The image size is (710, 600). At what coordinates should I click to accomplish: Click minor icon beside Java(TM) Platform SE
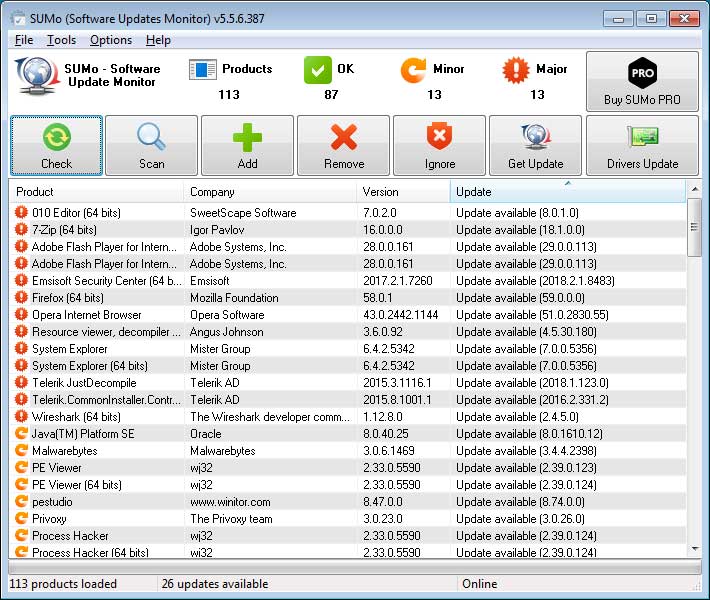tap(21, 433)
